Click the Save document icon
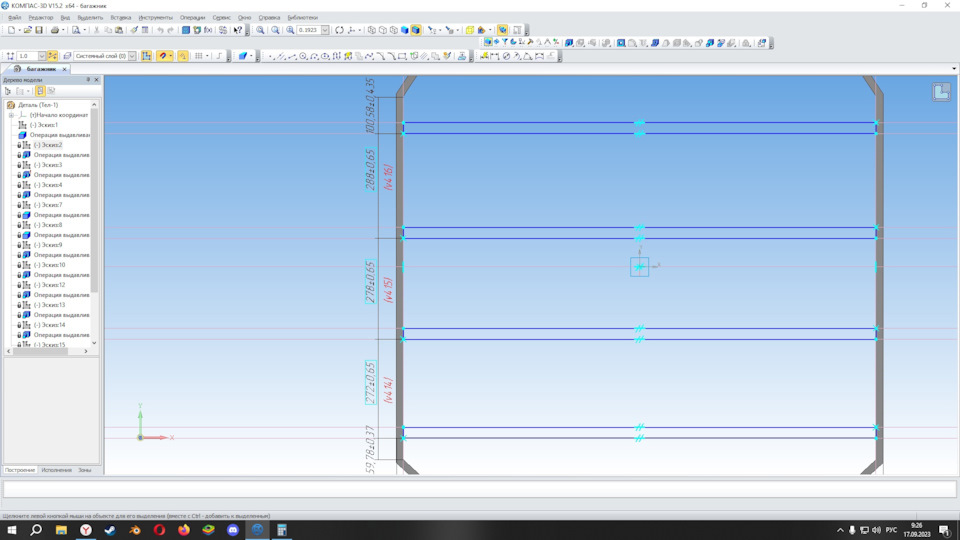The image size is (960, 540). tap(39, 30)
